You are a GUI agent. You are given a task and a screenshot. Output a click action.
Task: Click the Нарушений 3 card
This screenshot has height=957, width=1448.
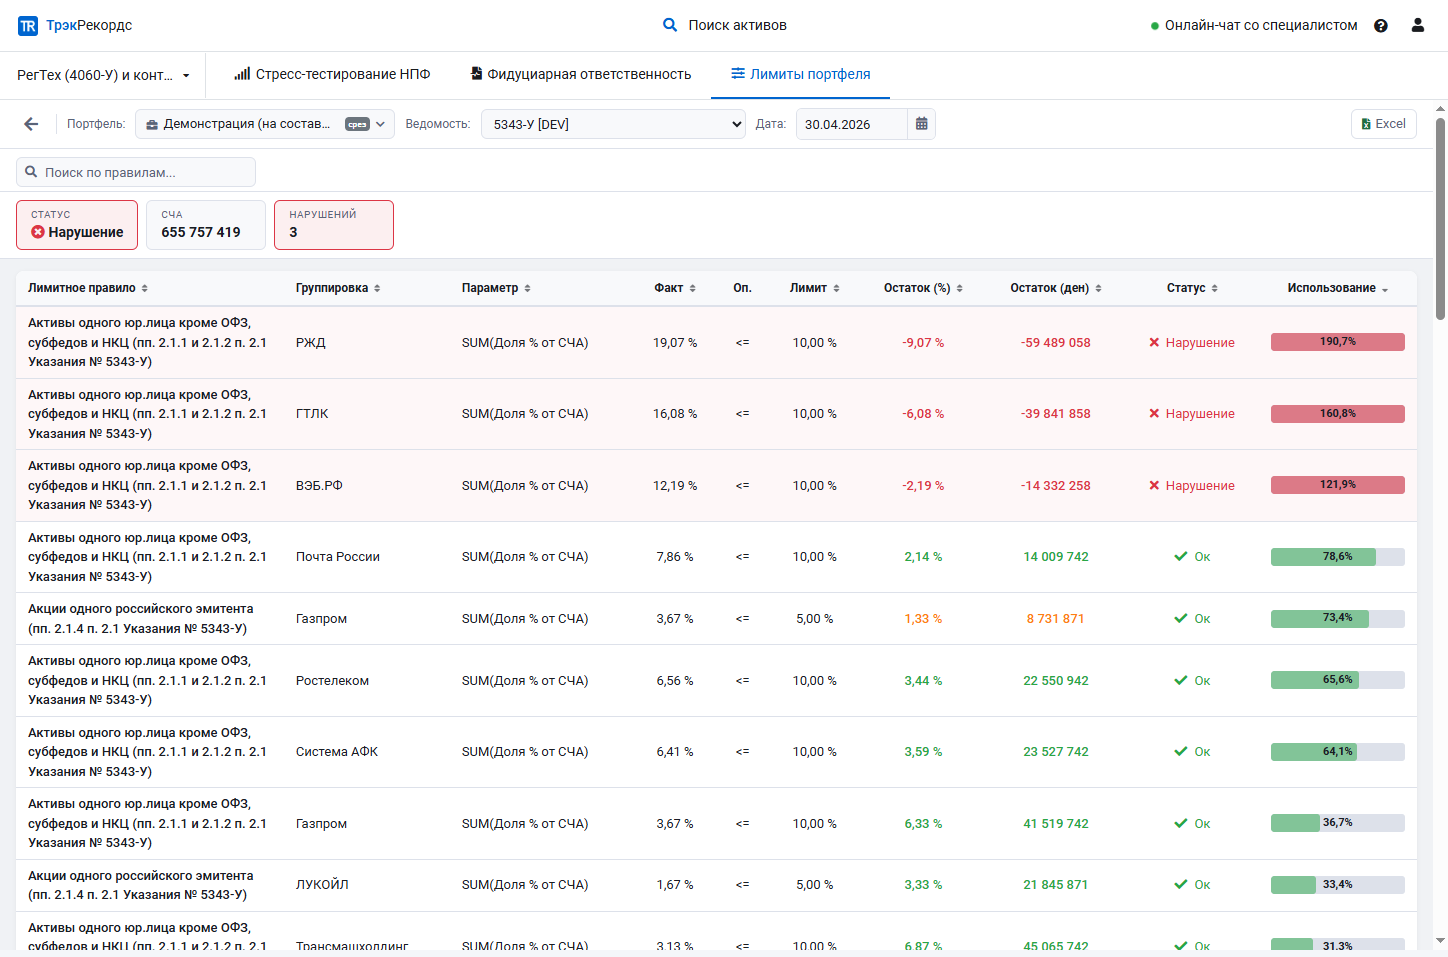[x=334, y=225]
